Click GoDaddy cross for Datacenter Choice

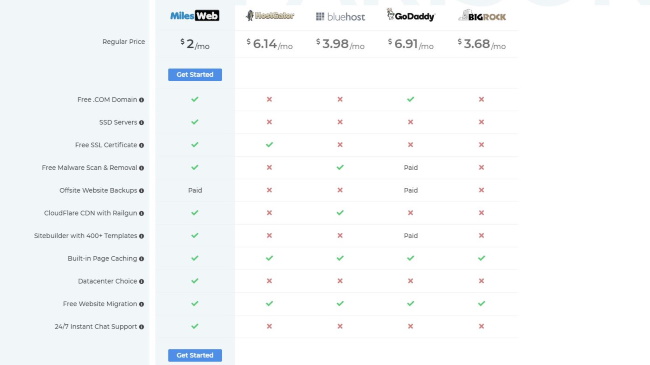pos(410,281)
